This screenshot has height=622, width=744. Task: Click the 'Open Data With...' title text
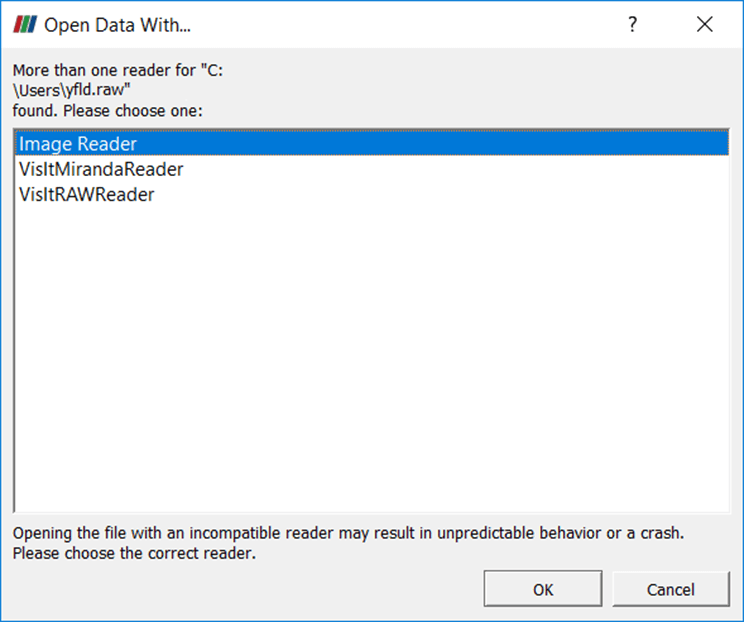117,25
